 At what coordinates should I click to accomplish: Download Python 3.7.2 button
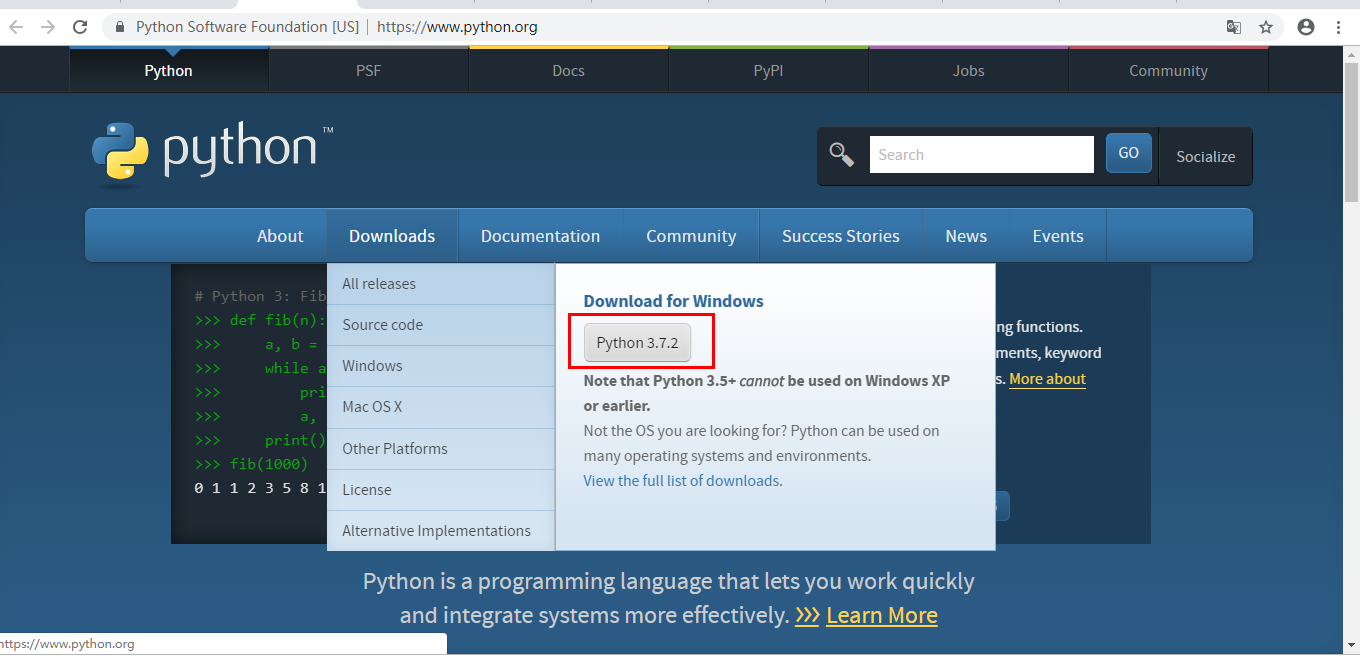click(637, 343)
